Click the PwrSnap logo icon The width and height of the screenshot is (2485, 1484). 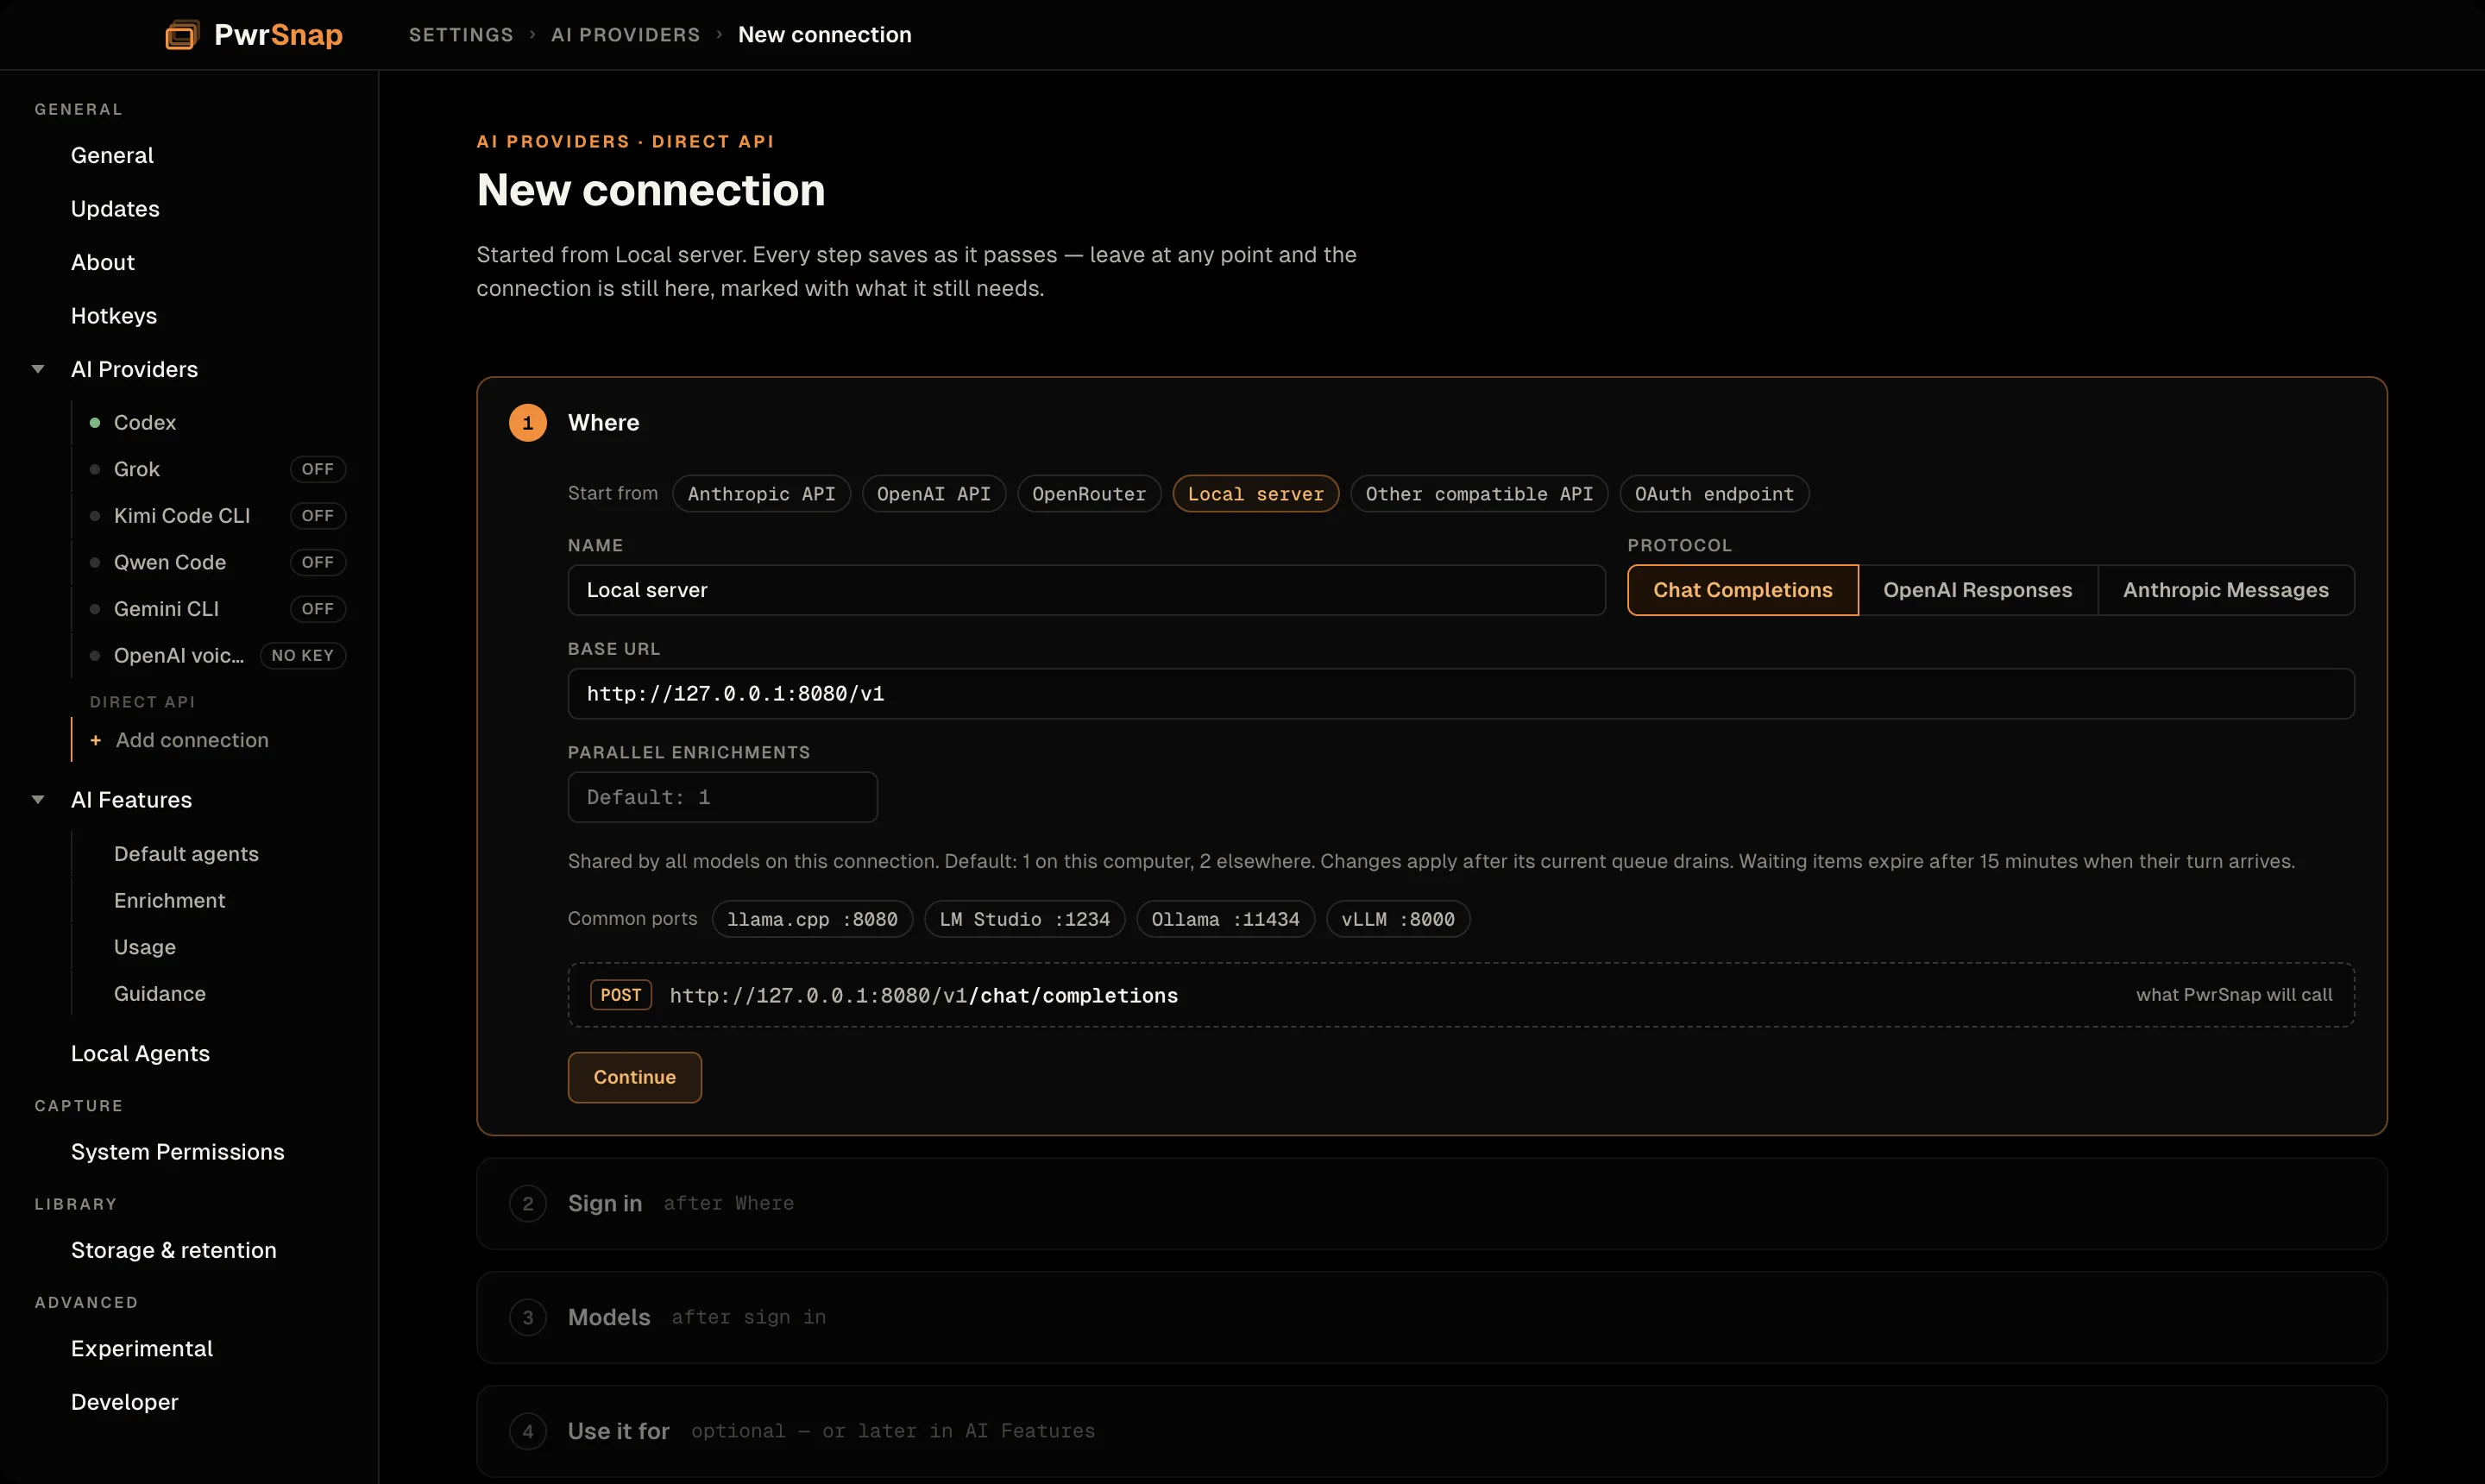[182, 35]
